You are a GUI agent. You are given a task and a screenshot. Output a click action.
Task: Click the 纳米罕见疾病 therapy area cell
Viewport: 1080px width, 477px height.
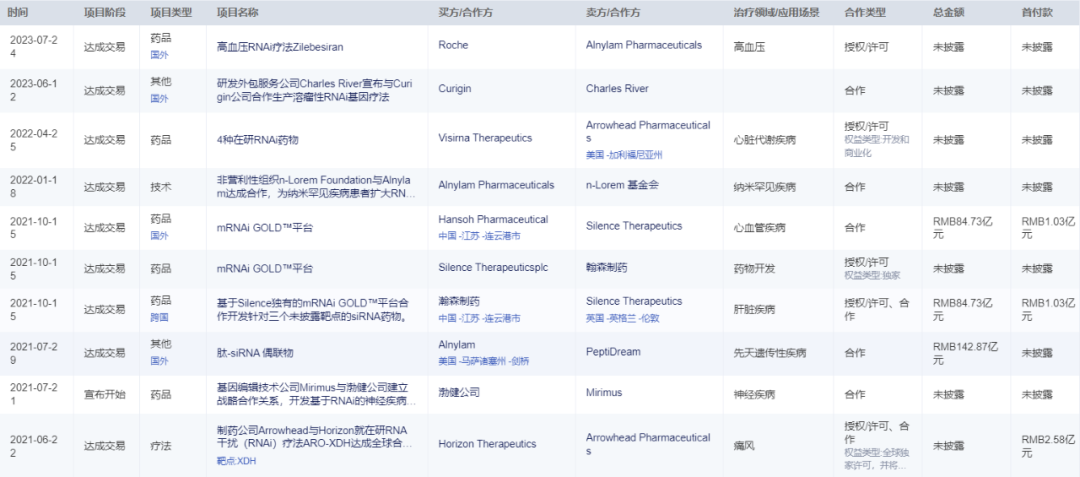click(x=765, y=187)
